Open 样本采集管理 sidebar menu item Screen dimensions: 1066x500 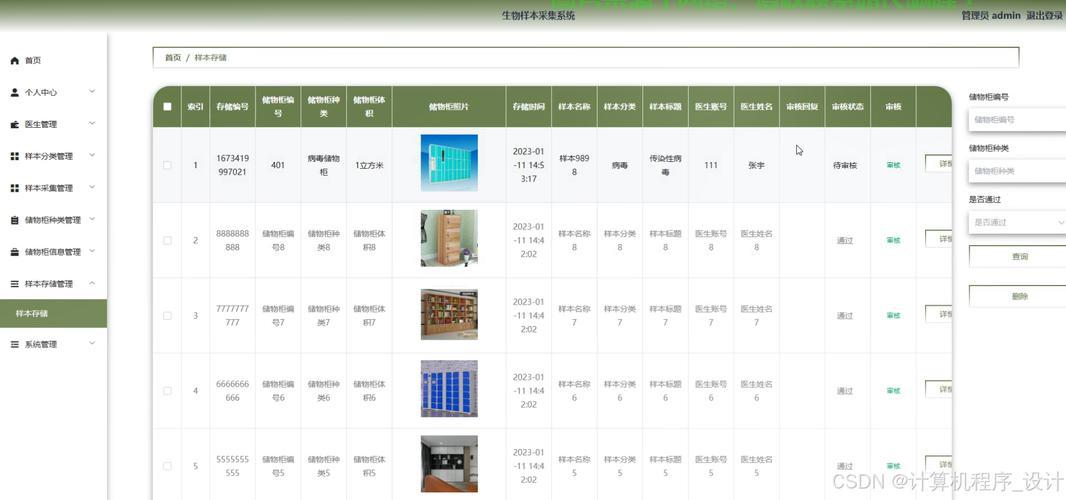pyautogui.click(x=53, y=188)
